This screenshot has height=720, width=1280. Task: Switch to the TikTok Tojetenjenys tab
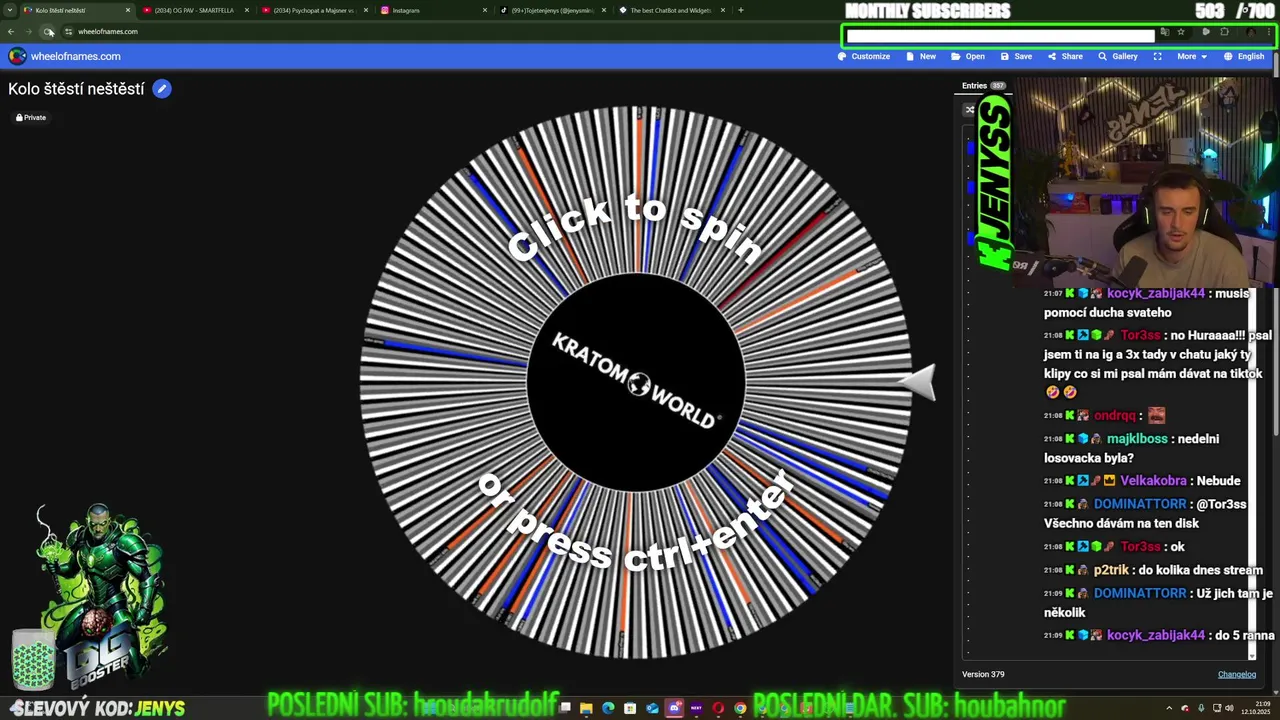coord(552,11)
